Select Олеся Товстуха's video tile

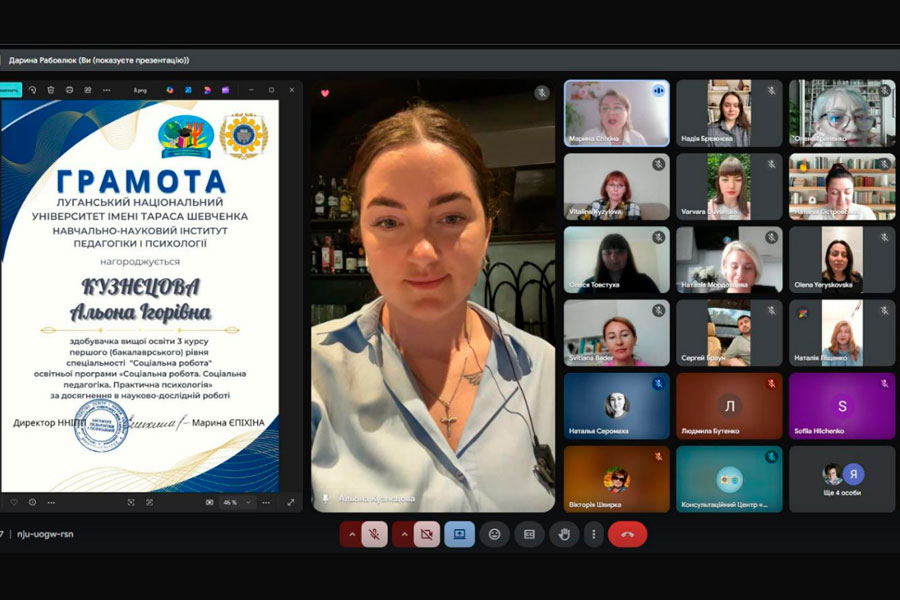pos(616,260)
